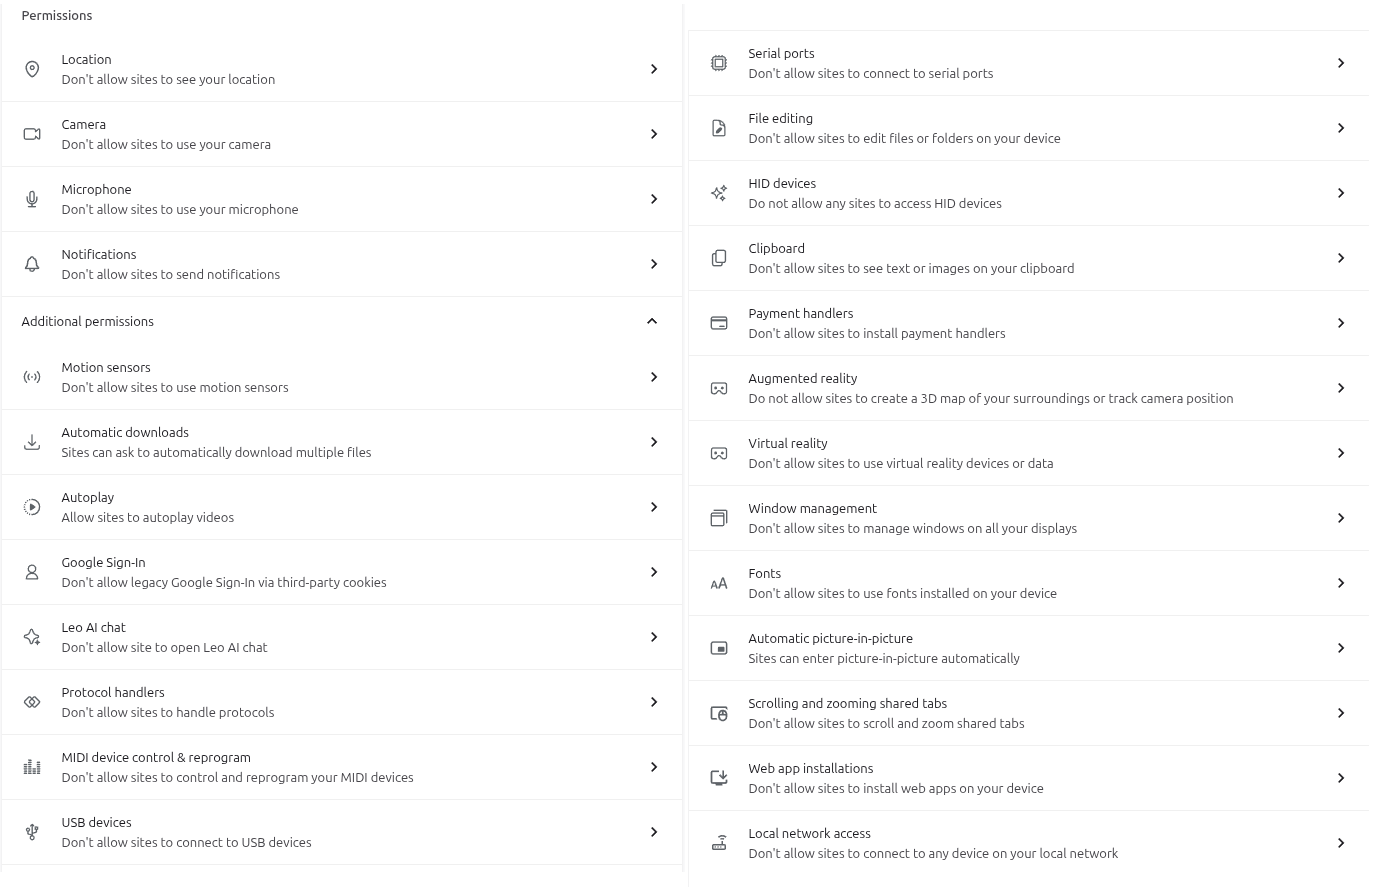The image size is (1395, 888).
Task: Click the Leo AI chat icon
Action: [32, 637]
